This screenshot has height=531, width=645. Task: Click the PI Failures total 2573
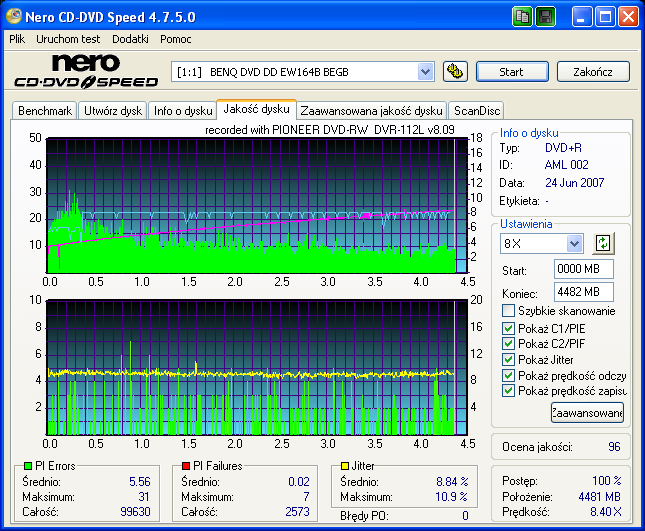297,512
